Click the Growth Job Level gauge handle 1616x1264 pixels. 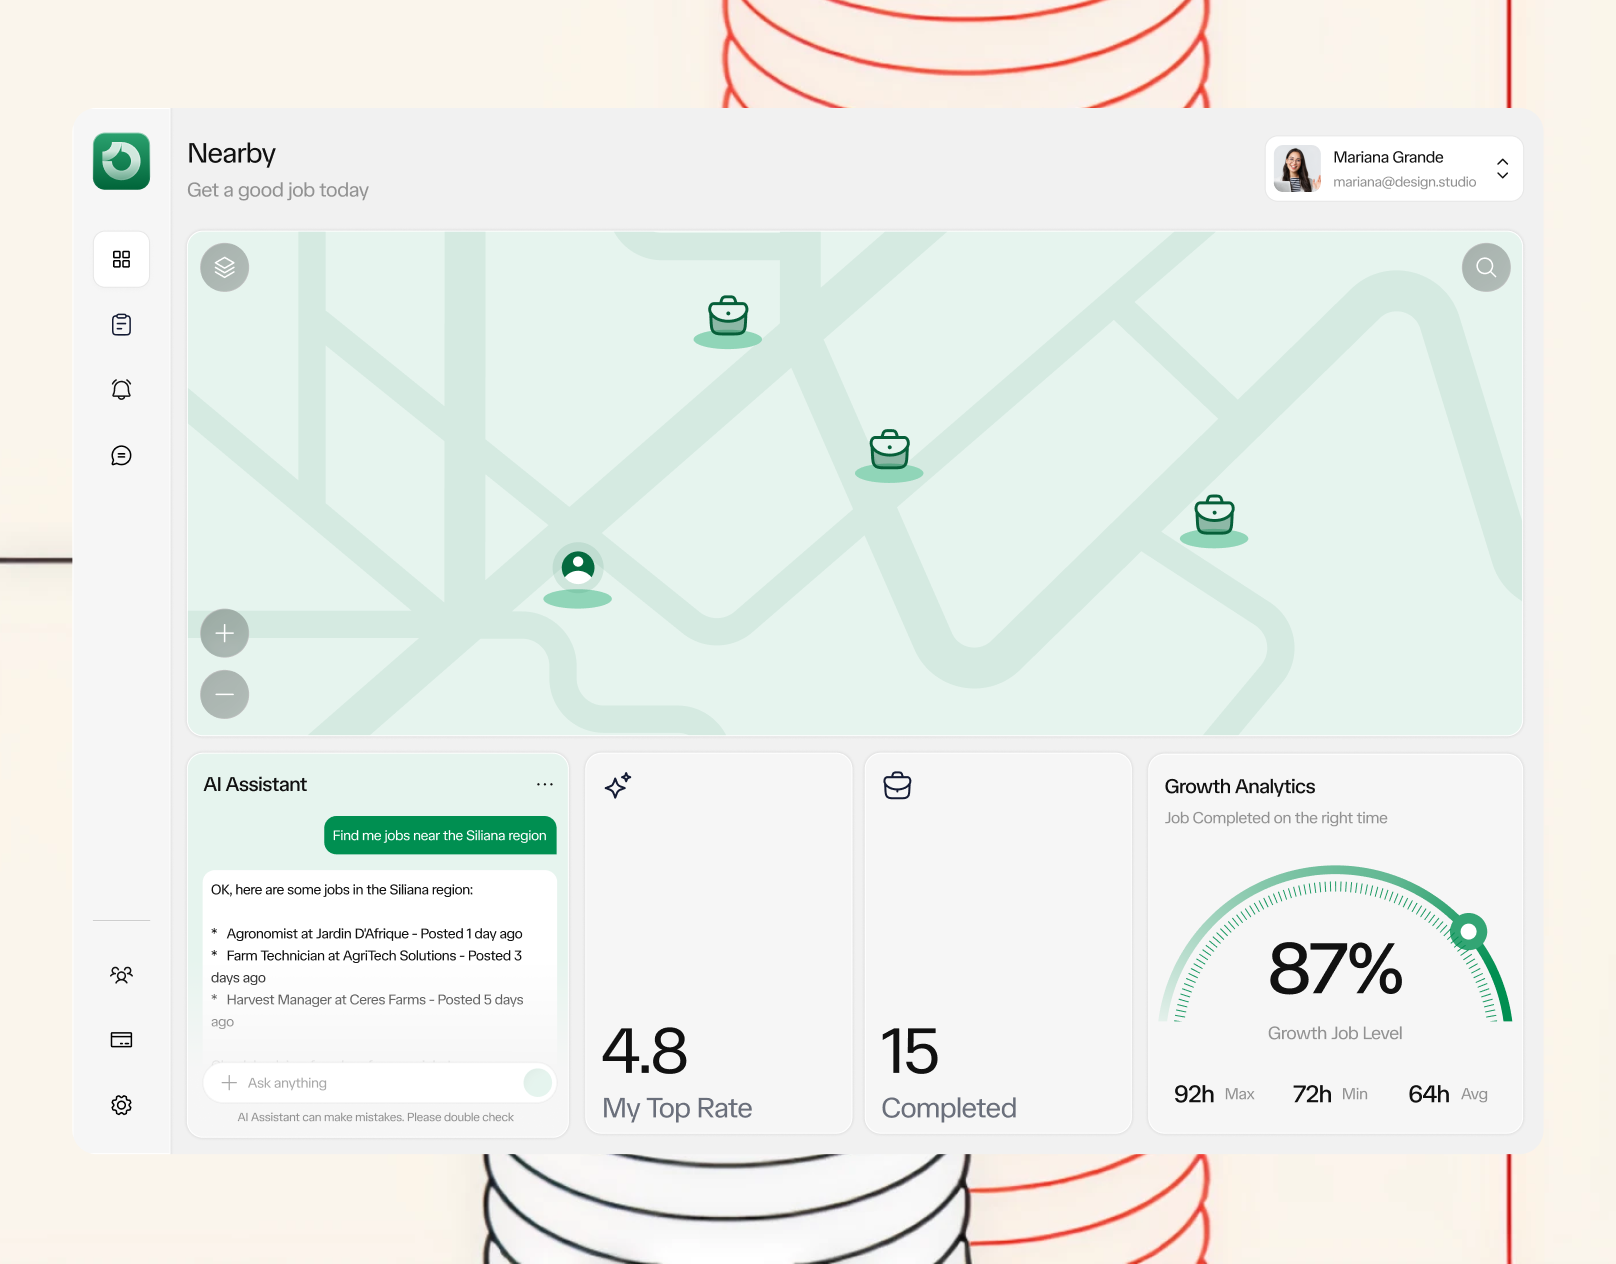1469,931
